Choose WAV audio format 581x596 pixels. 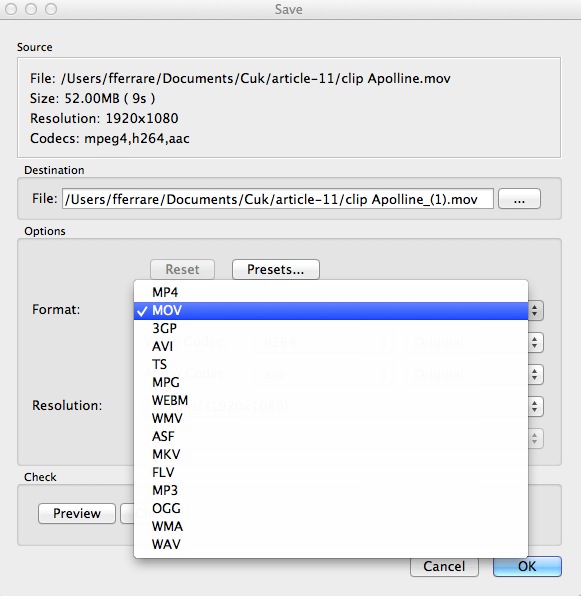pos(331,544)
